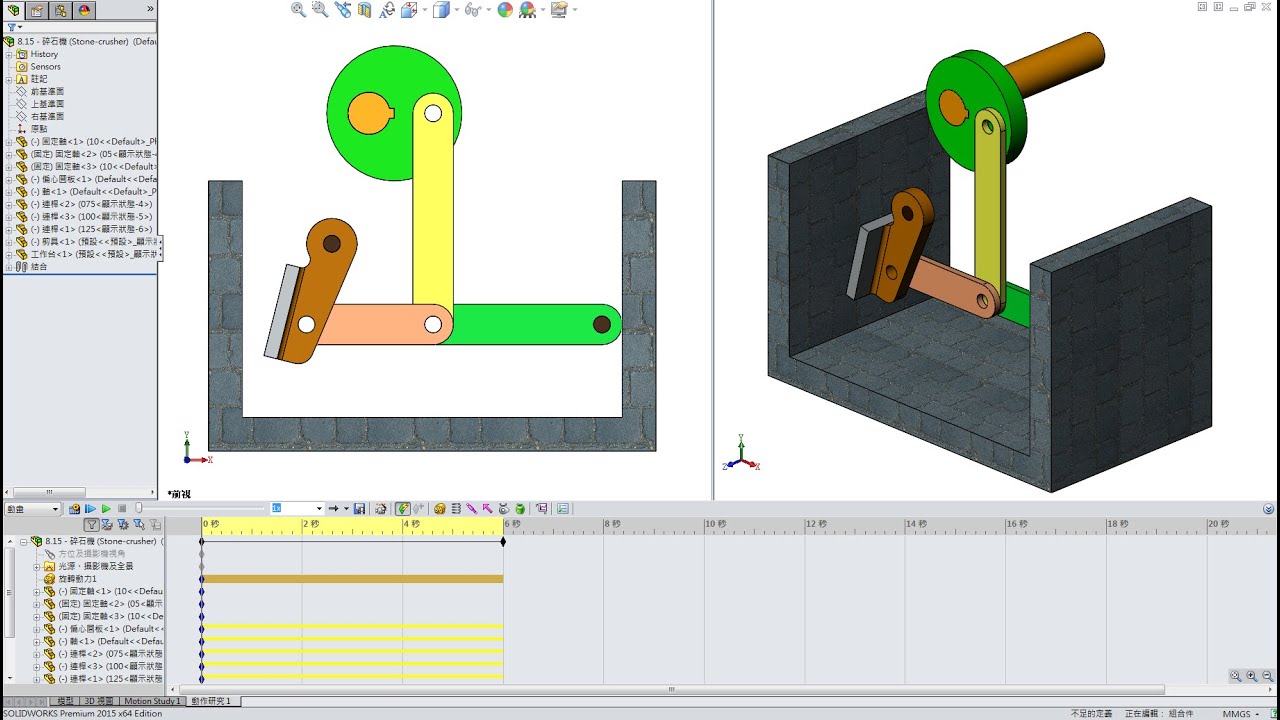Select the 原點 origin item
1280x720 pixels.
(32, 129)
